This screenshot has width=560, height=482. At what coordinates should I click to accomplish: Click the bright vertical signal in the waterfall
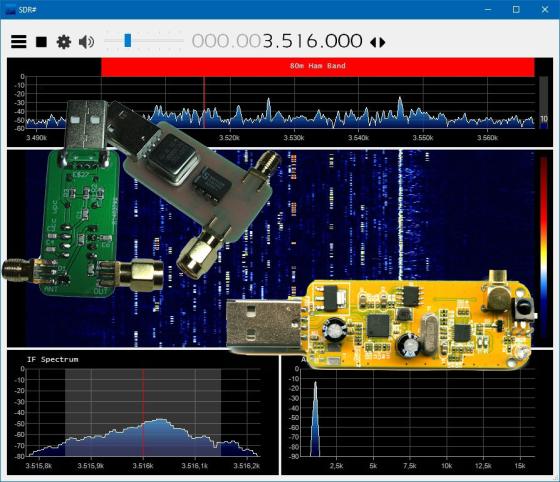point(400,214)
